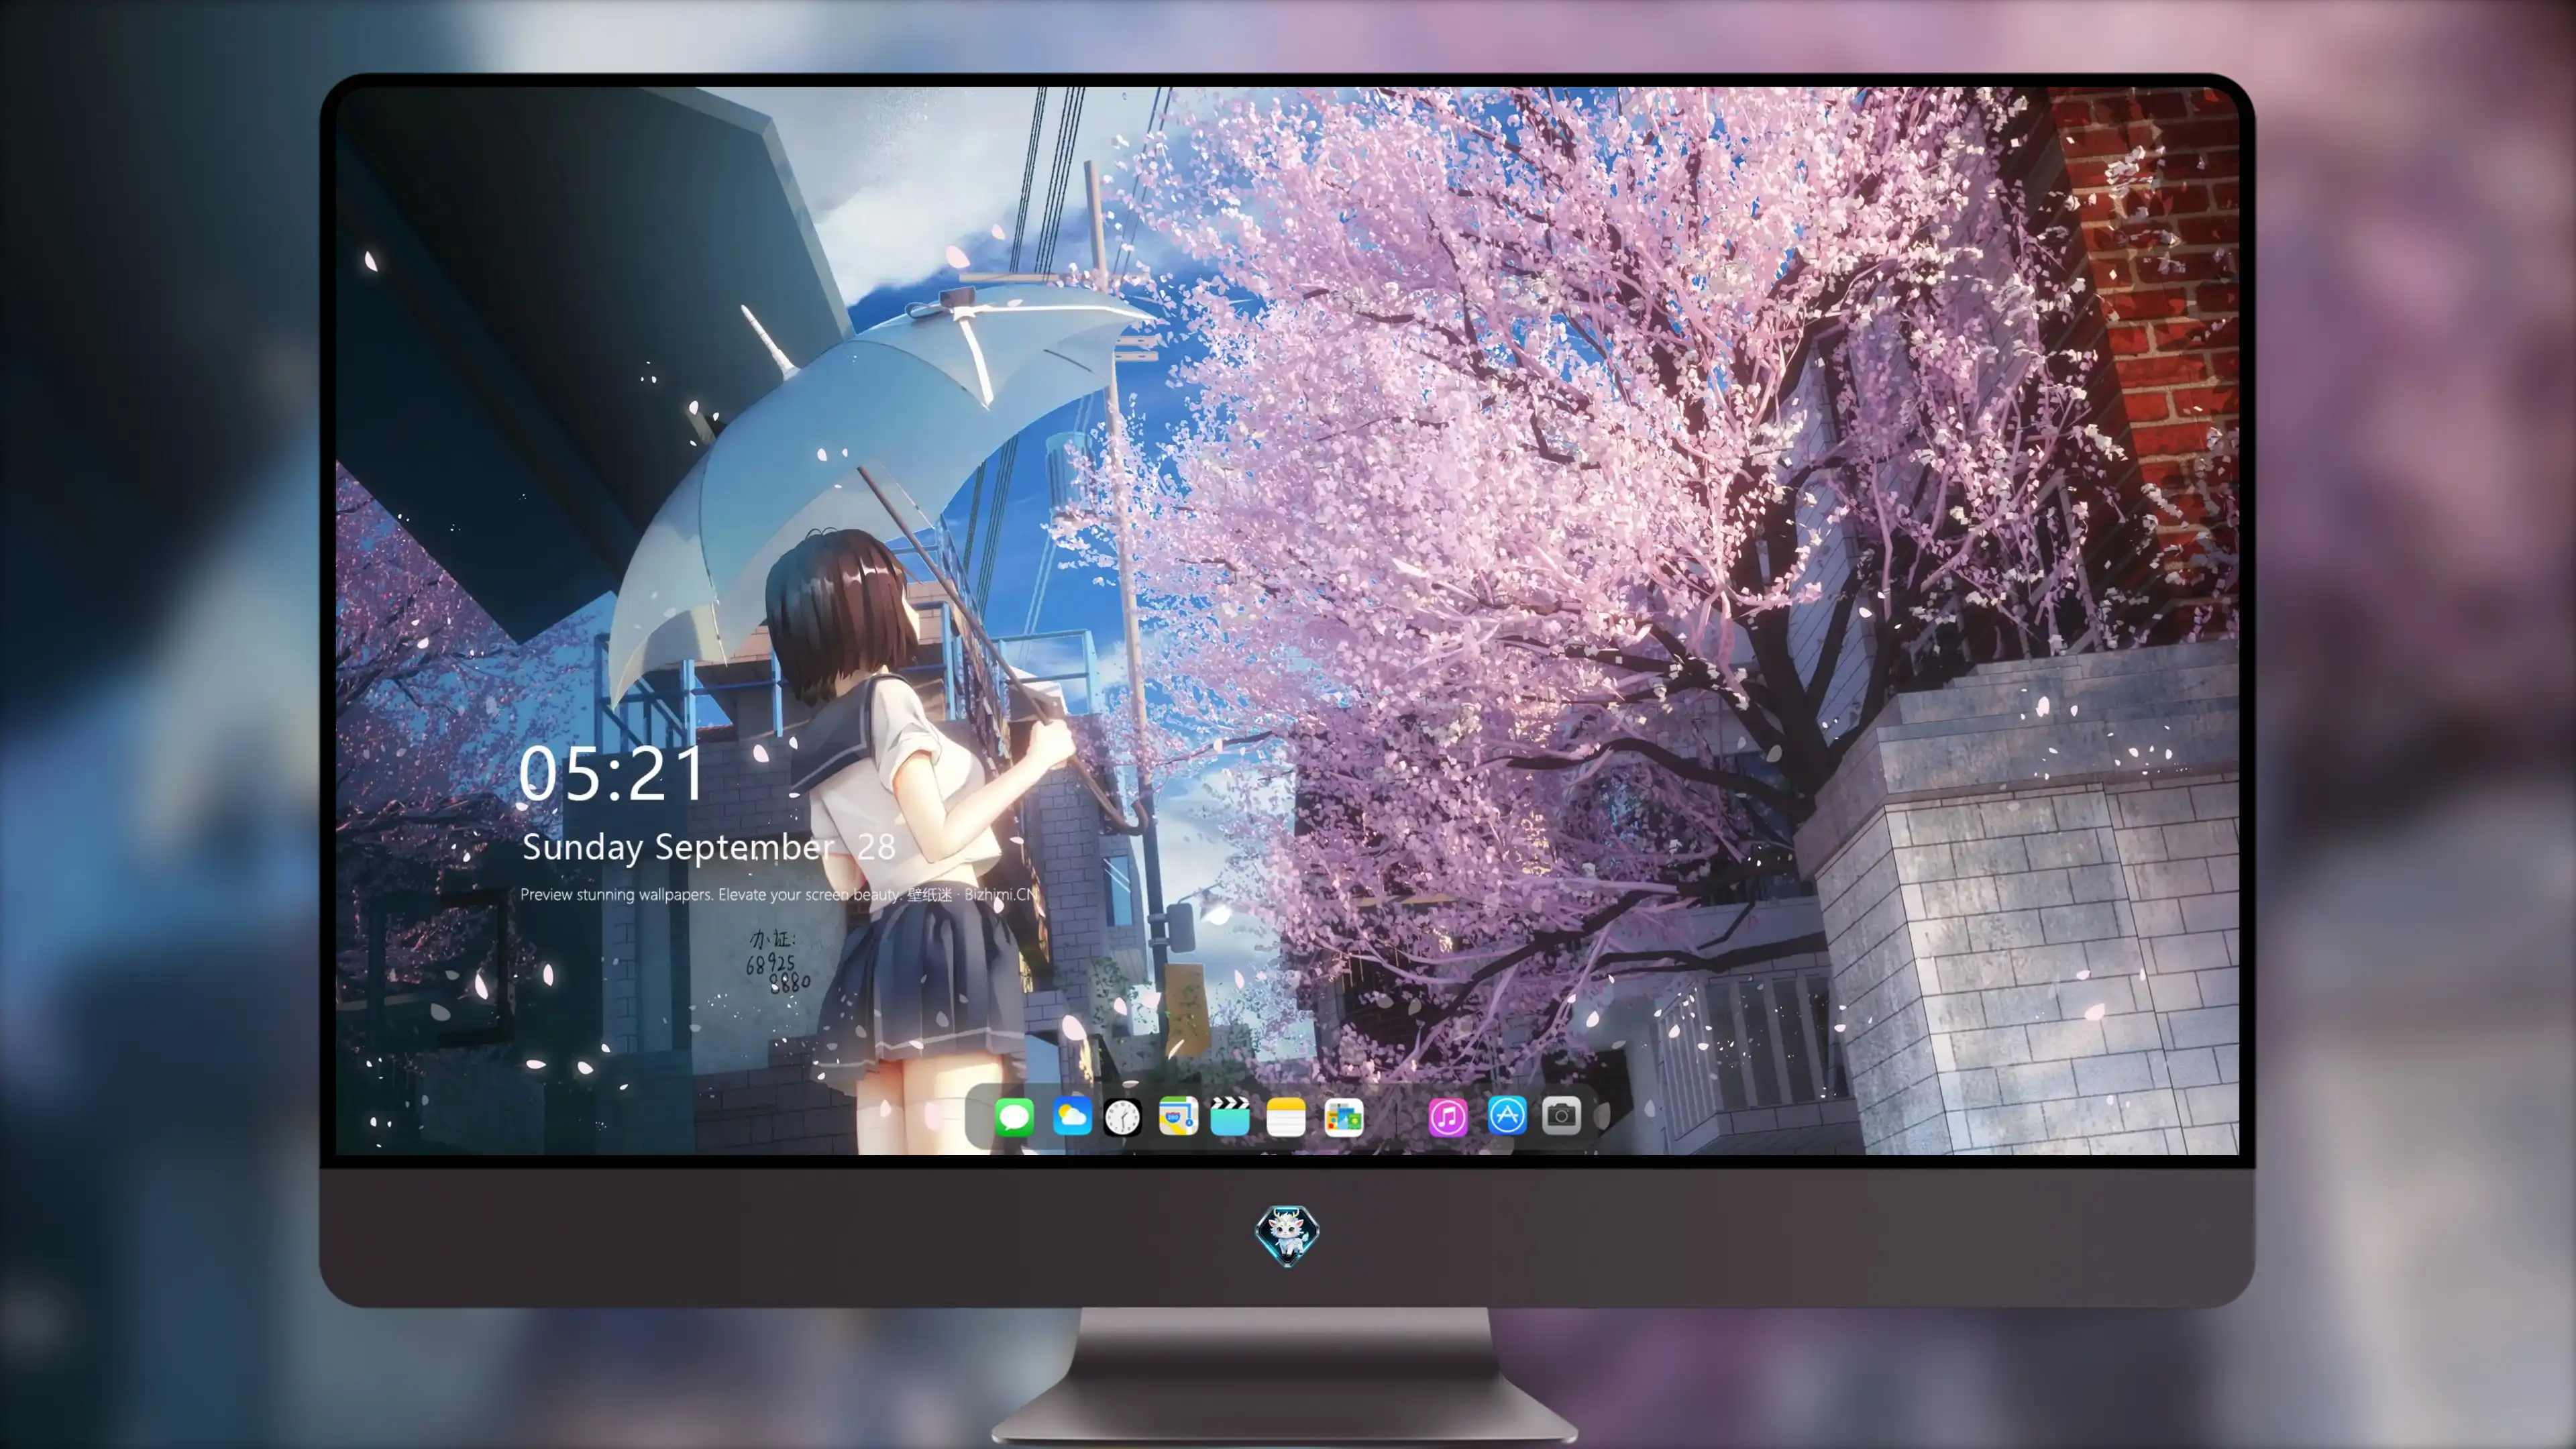
Task: Launch the Videos clapperboard app
Action: click(1230, 1116)
